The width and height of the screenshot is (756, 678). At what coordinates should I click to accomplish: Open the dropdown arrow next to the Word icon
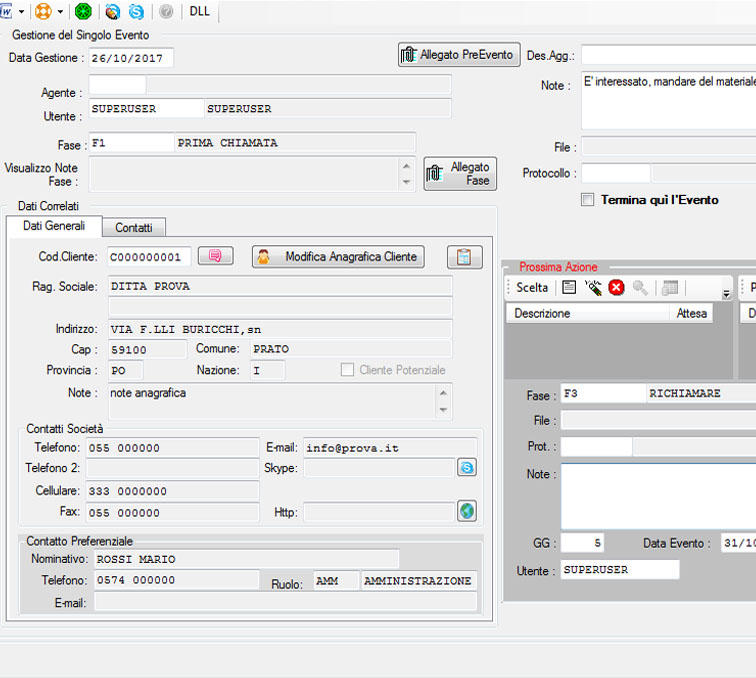pos(21,12)
